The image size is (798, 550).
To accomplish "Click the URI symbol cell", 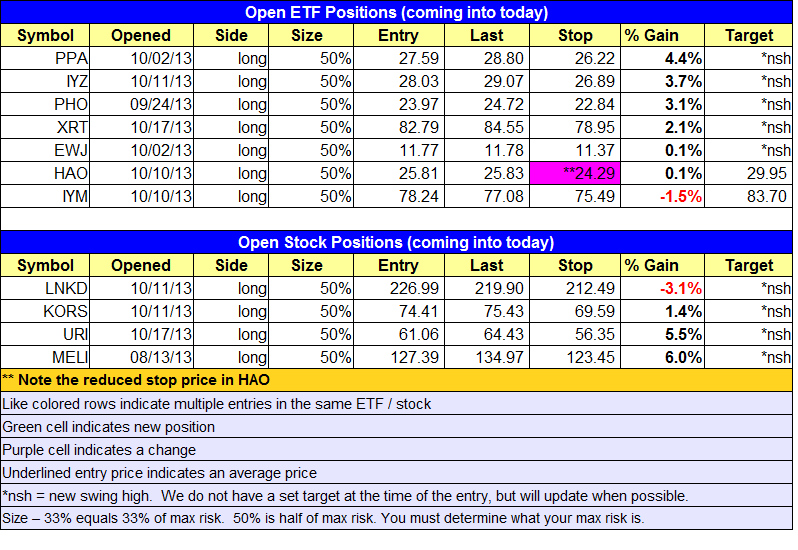I will coord(45,334).
